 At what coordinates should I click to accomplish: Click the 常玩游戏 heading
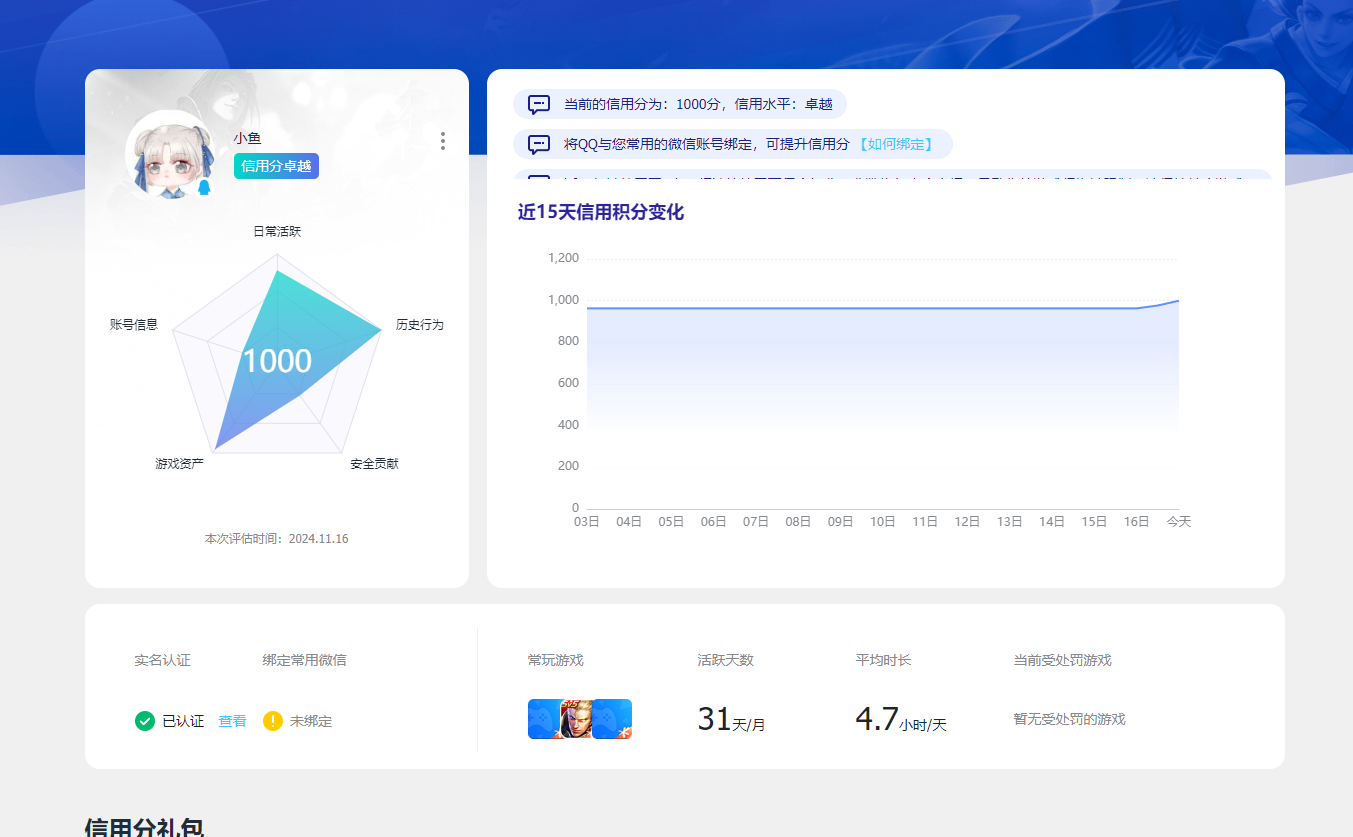556,661
